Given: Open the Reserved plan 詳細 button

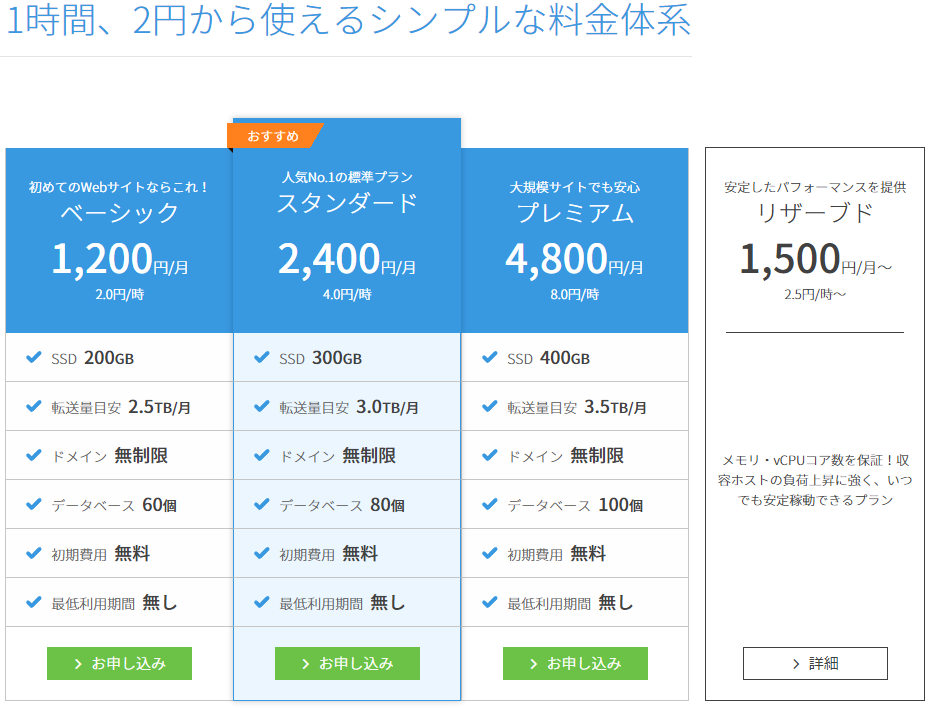Looking at the screenshot, I should pyautogui.click(x=815, y=663).
